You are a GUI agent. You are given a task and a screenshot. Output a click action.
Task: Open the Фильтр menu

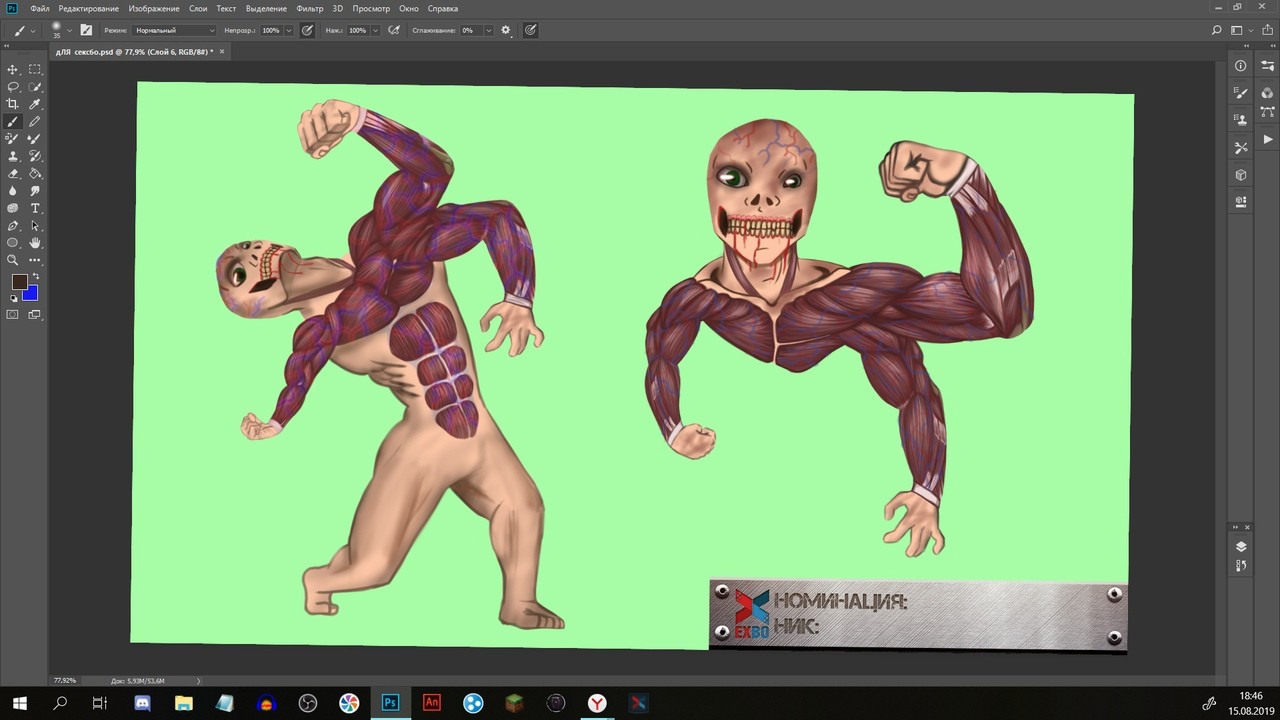coord(310,8)
